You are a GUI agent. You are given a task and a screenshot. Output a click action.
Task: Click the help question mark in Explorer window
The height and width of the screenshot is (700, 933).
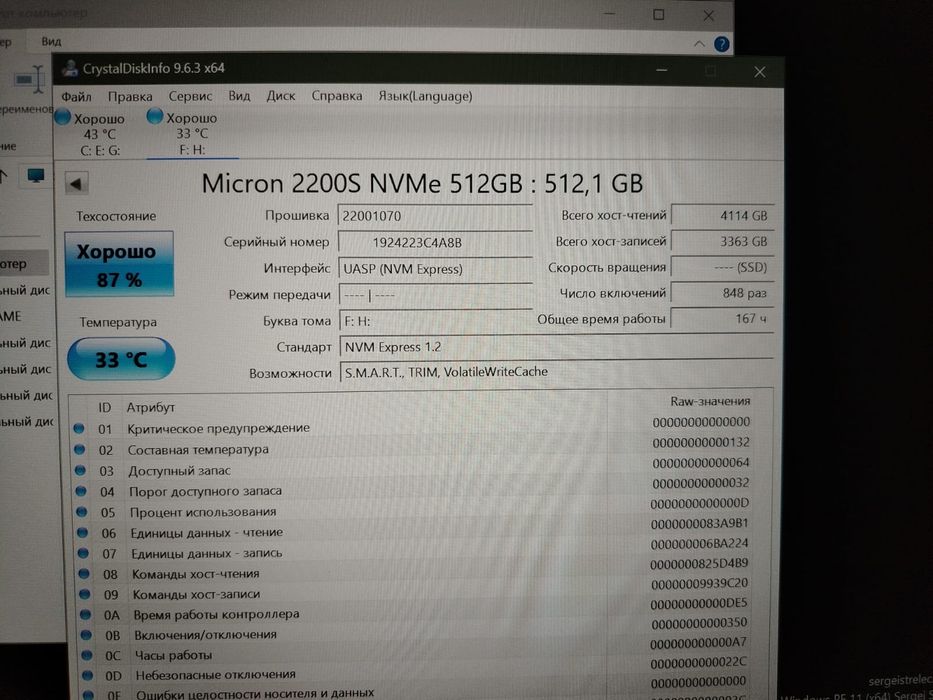click(x=721, y=44)
